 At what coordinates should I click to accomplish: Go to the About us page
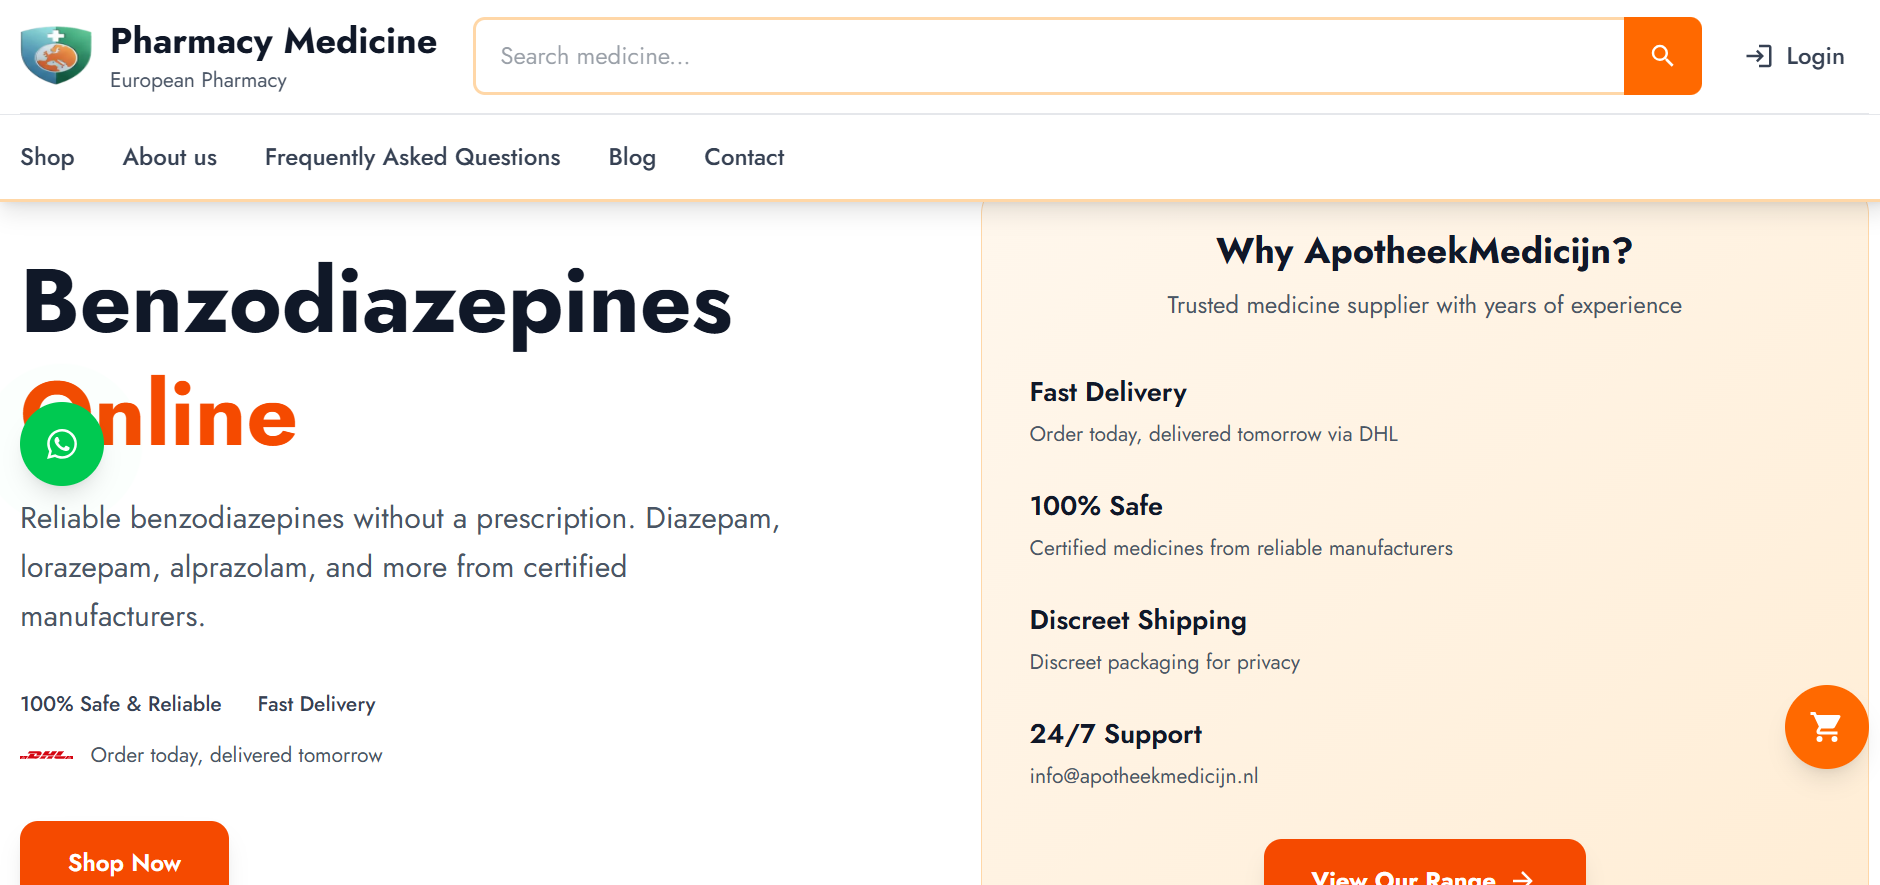coord(170,157)
